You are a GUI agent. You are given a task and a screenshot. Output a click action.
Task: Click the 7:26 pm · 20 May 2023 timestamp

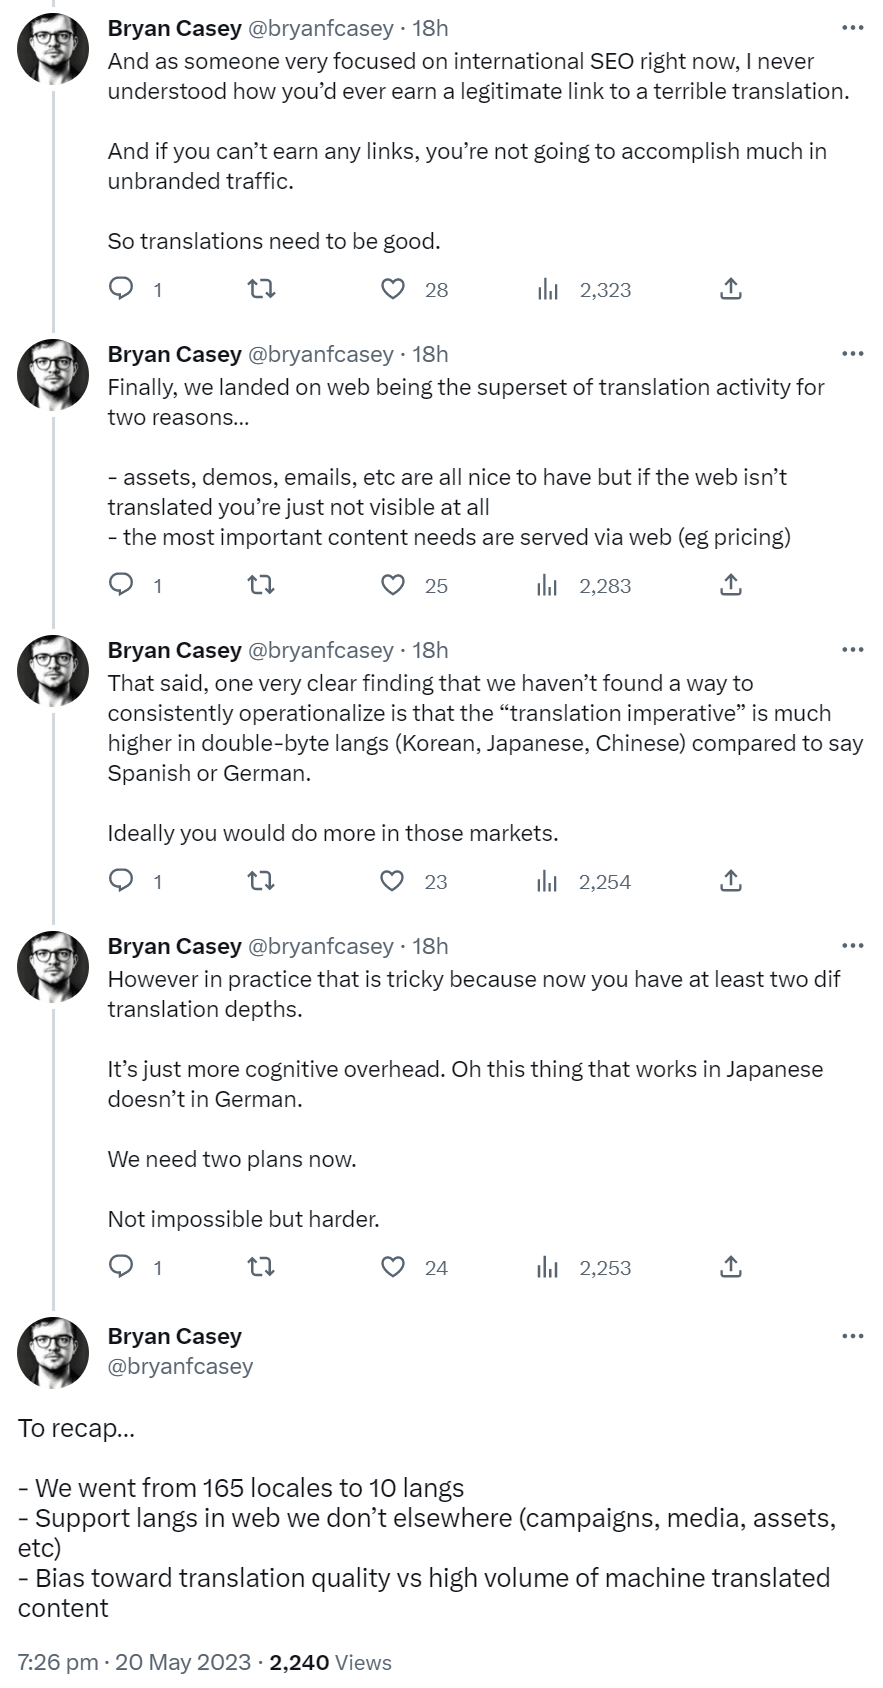coord(134,1662)
